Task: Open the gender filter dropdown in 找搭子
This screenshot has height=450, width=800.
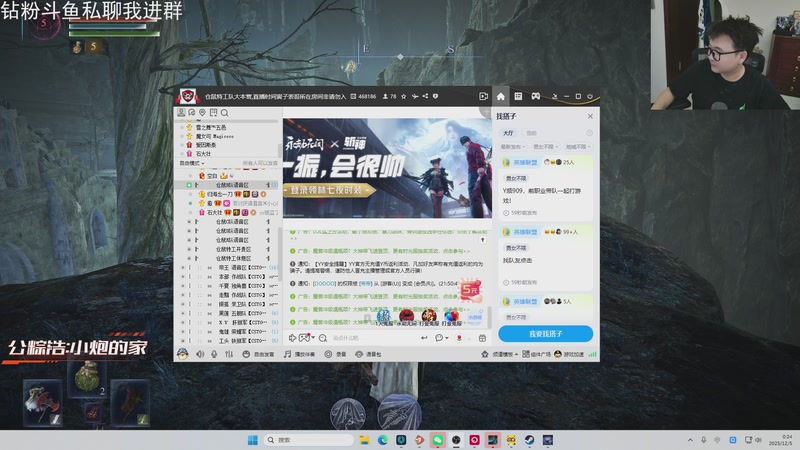Action: (545, 146)
